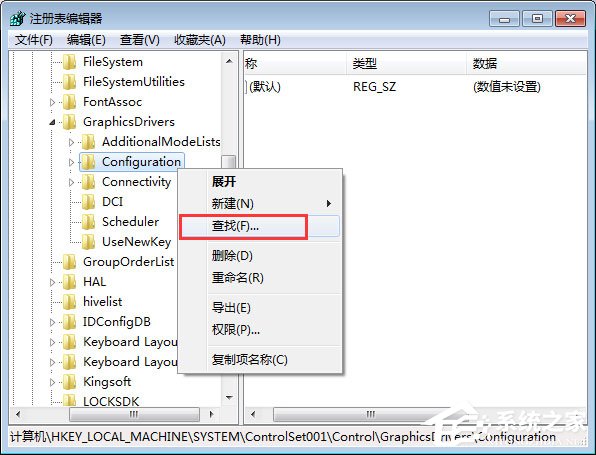Click the Scheduler folder icon
Viewport: 596px width, 455px height.
(x=89, y=222)
